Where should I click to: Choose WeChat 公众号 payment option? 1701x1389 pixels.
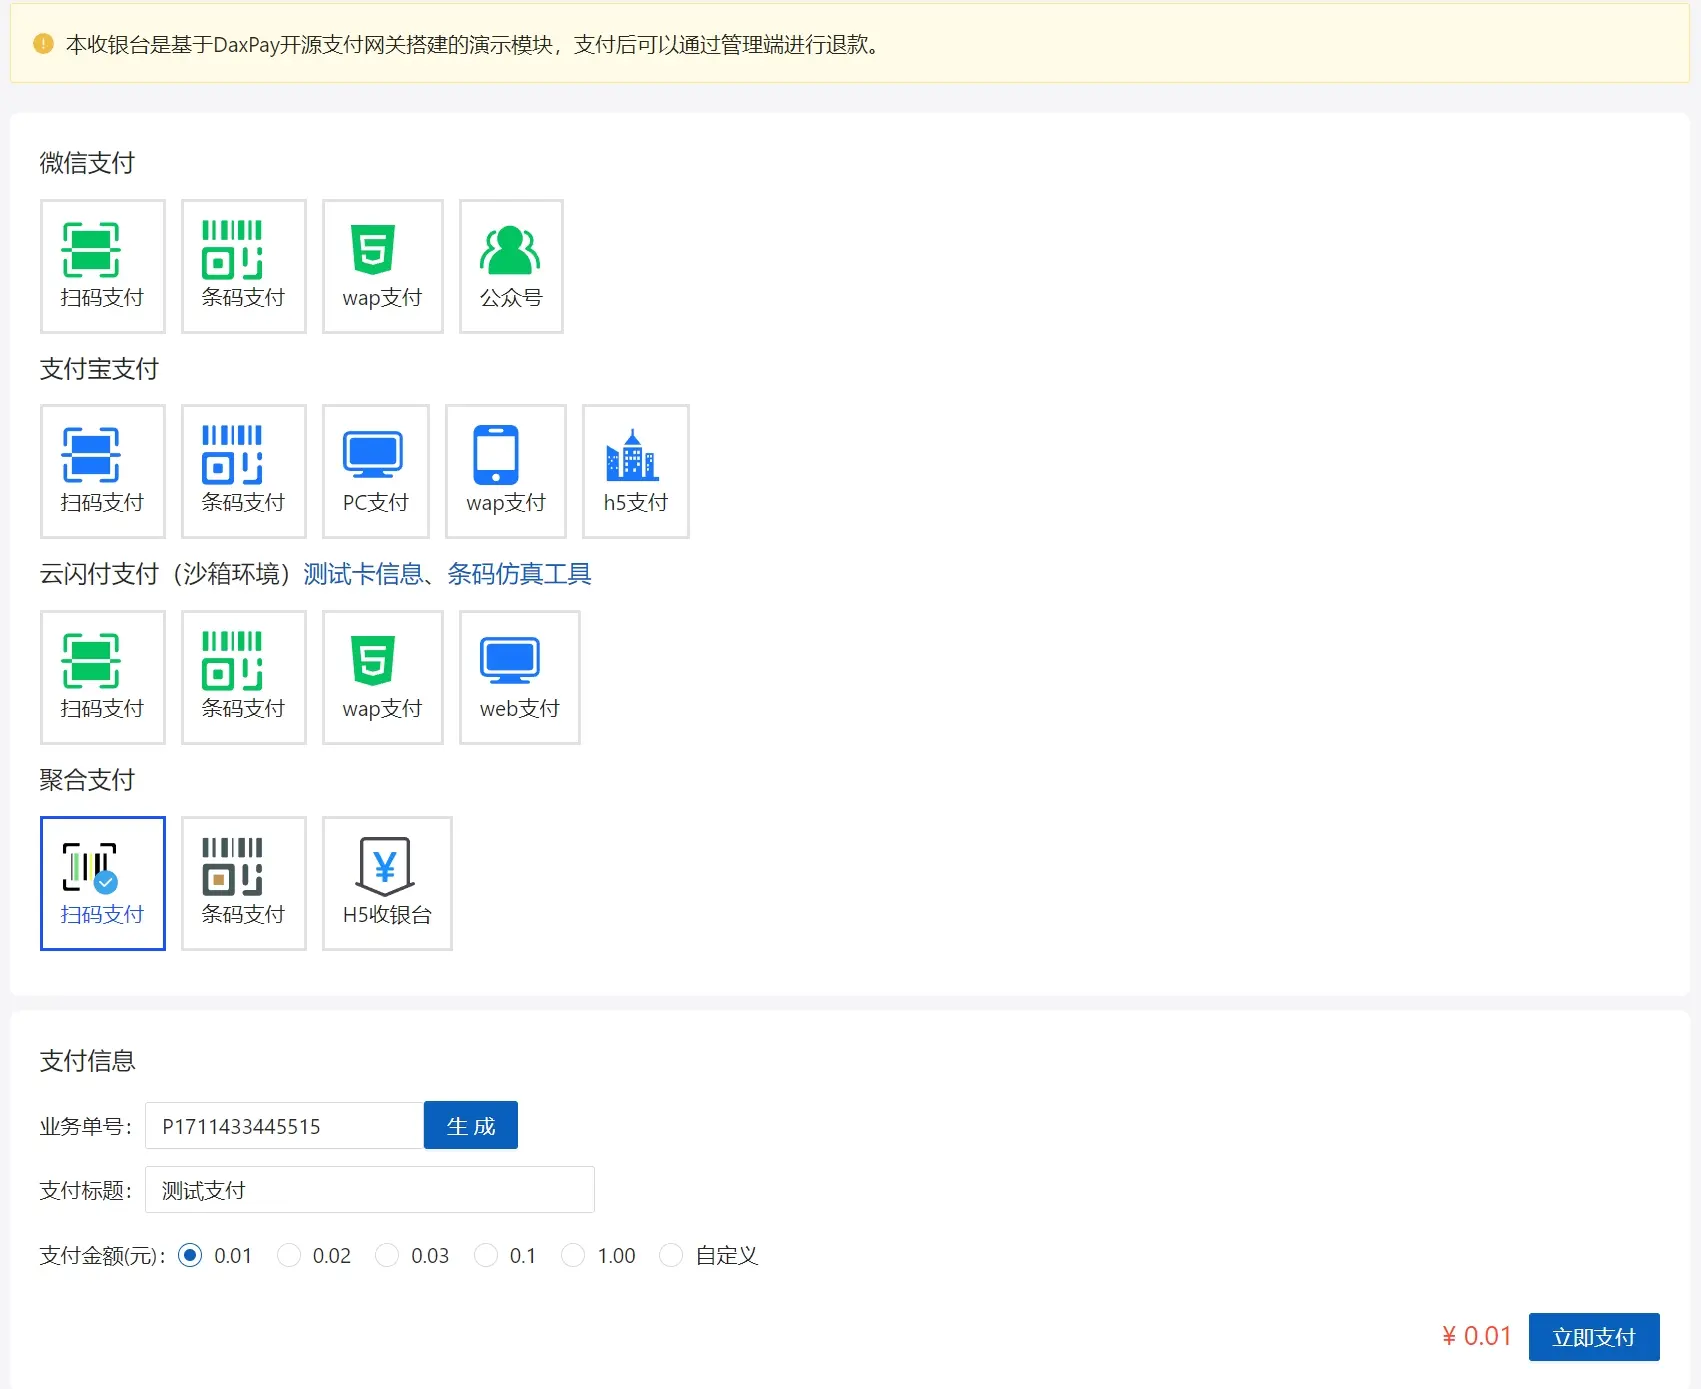pyautogui.click(x=511, y=266)
